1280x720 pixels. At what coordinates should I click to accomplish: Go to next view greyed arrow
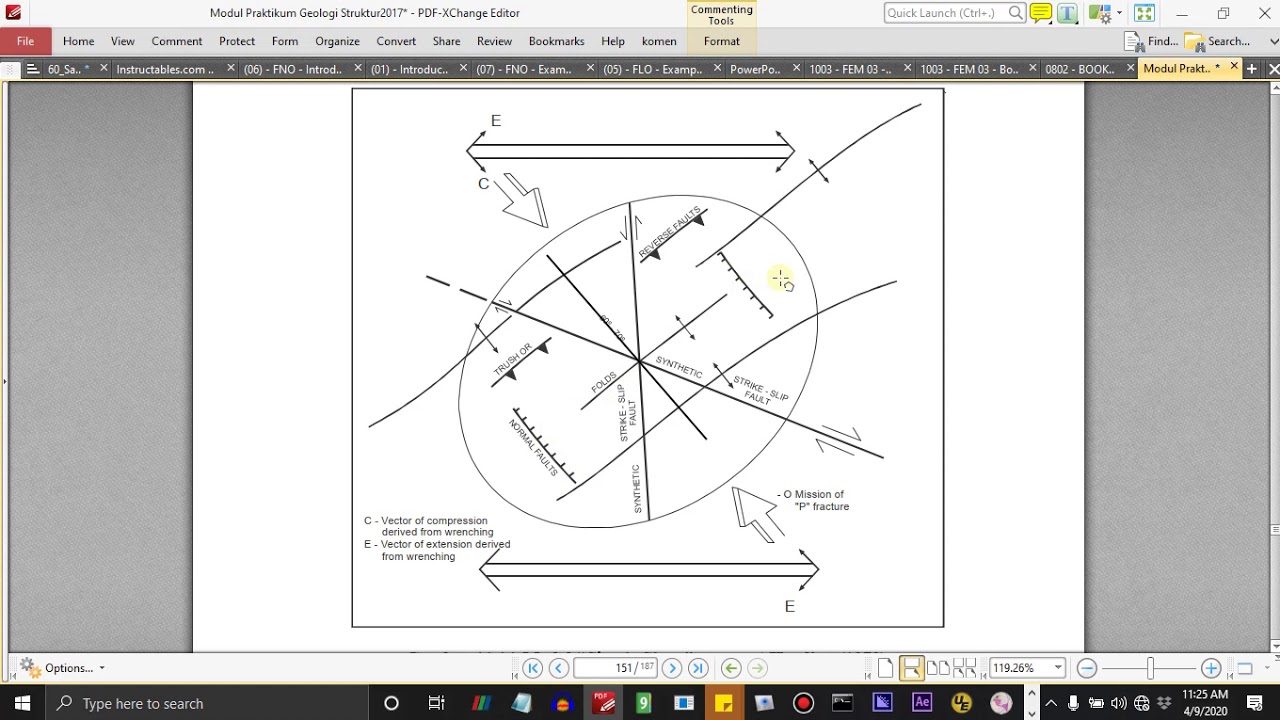click(x=757, y=668)
